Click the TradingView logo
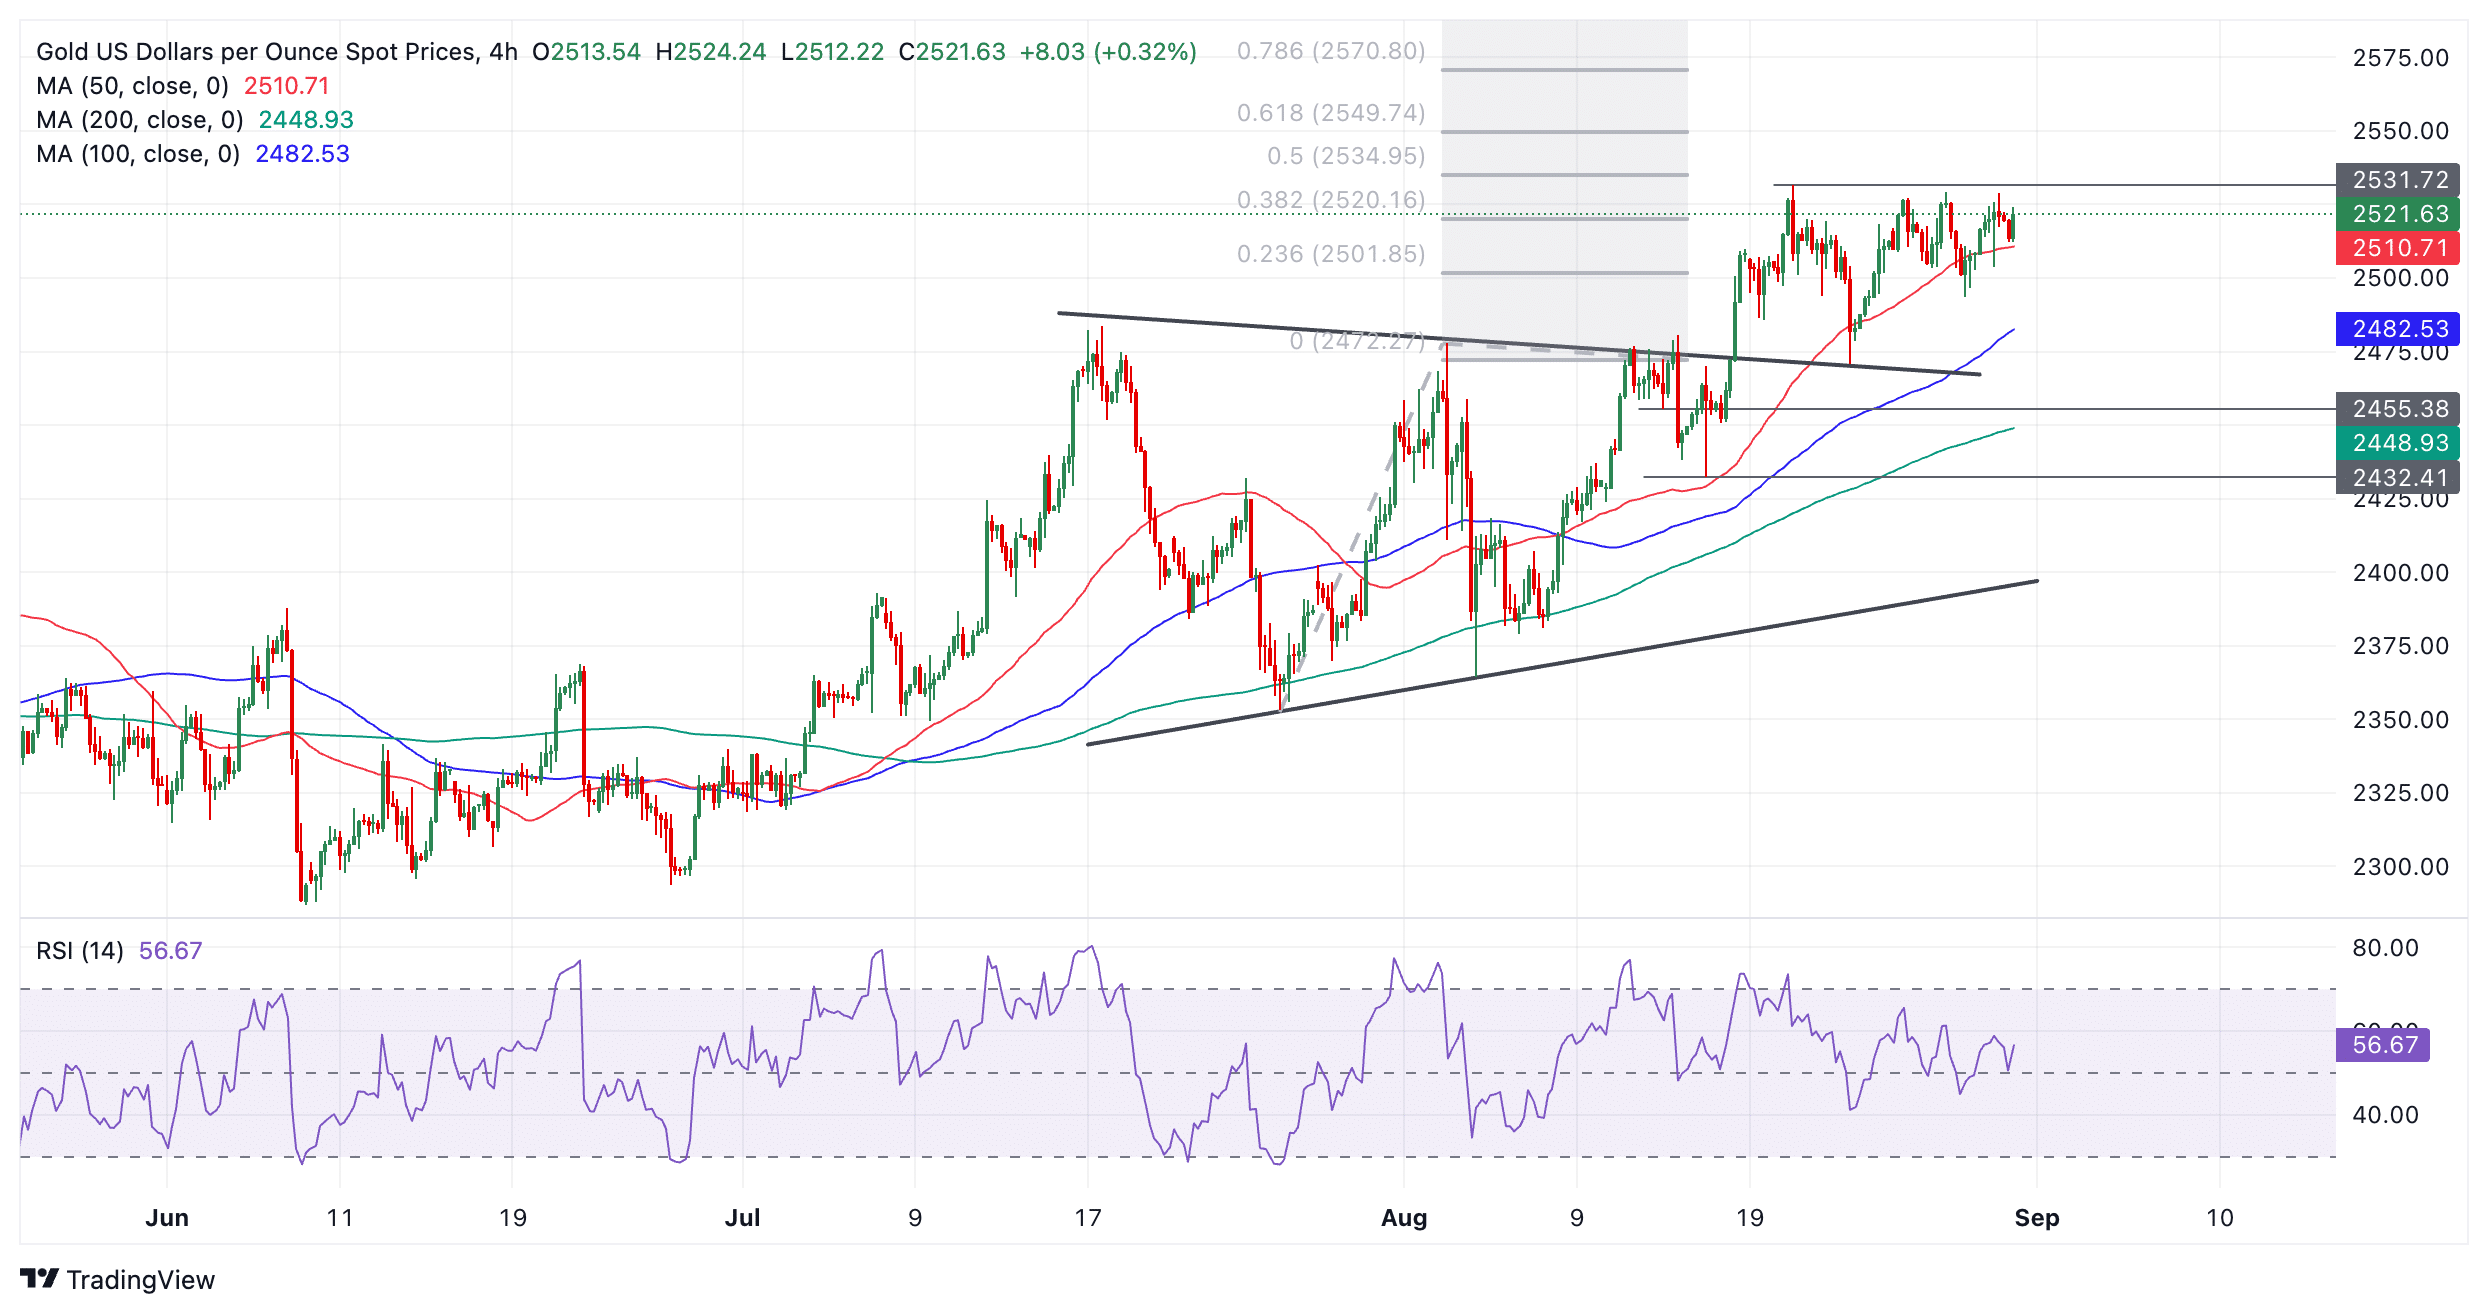The image size is (2488, 1314). tap(117, 1279)
